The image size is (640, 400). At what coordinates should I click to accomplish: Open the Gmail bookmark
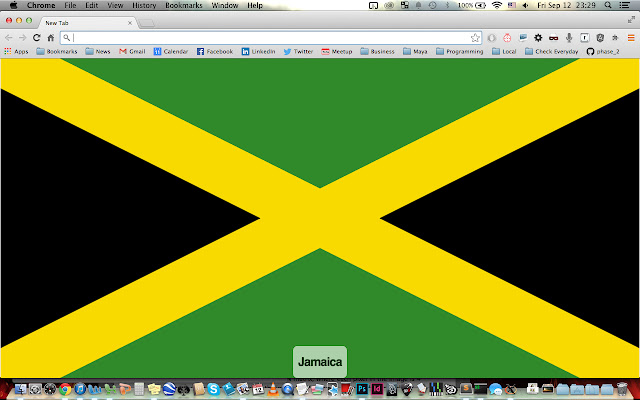pos(132,51)
